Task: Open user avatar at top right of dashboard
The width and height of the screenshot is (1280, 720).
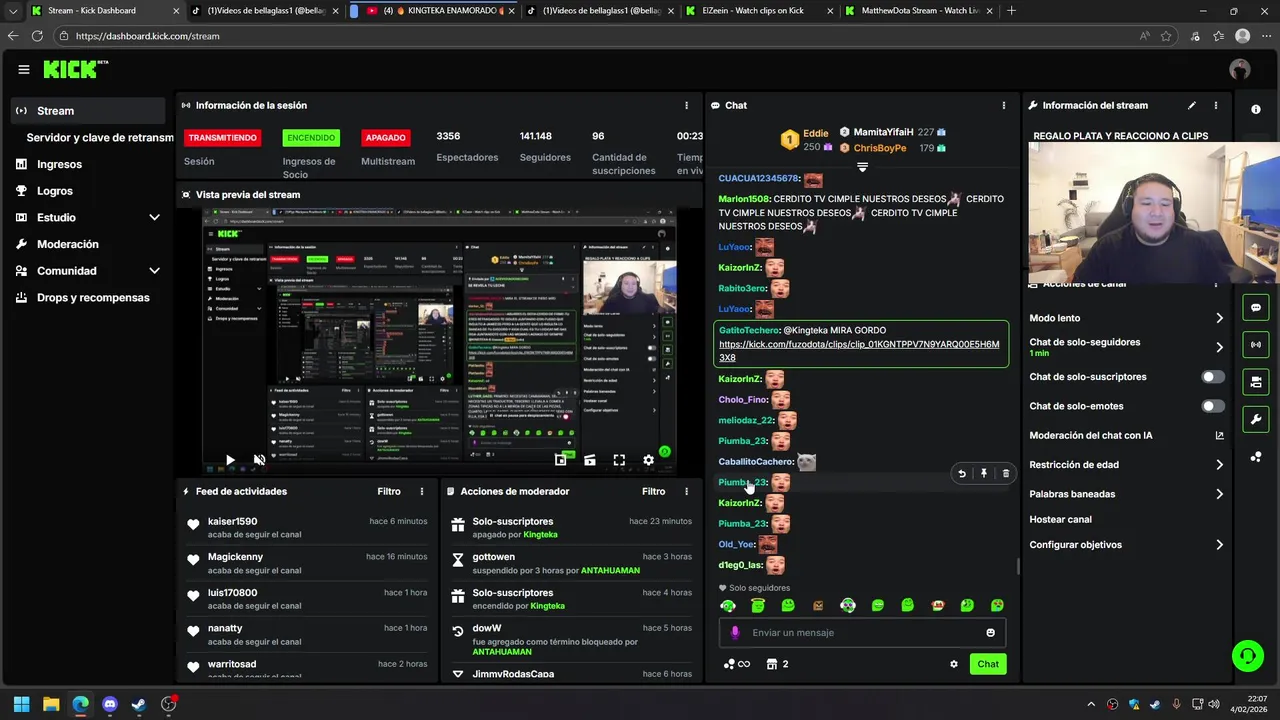Action: pyautogui.click(x=1240, y=69)
